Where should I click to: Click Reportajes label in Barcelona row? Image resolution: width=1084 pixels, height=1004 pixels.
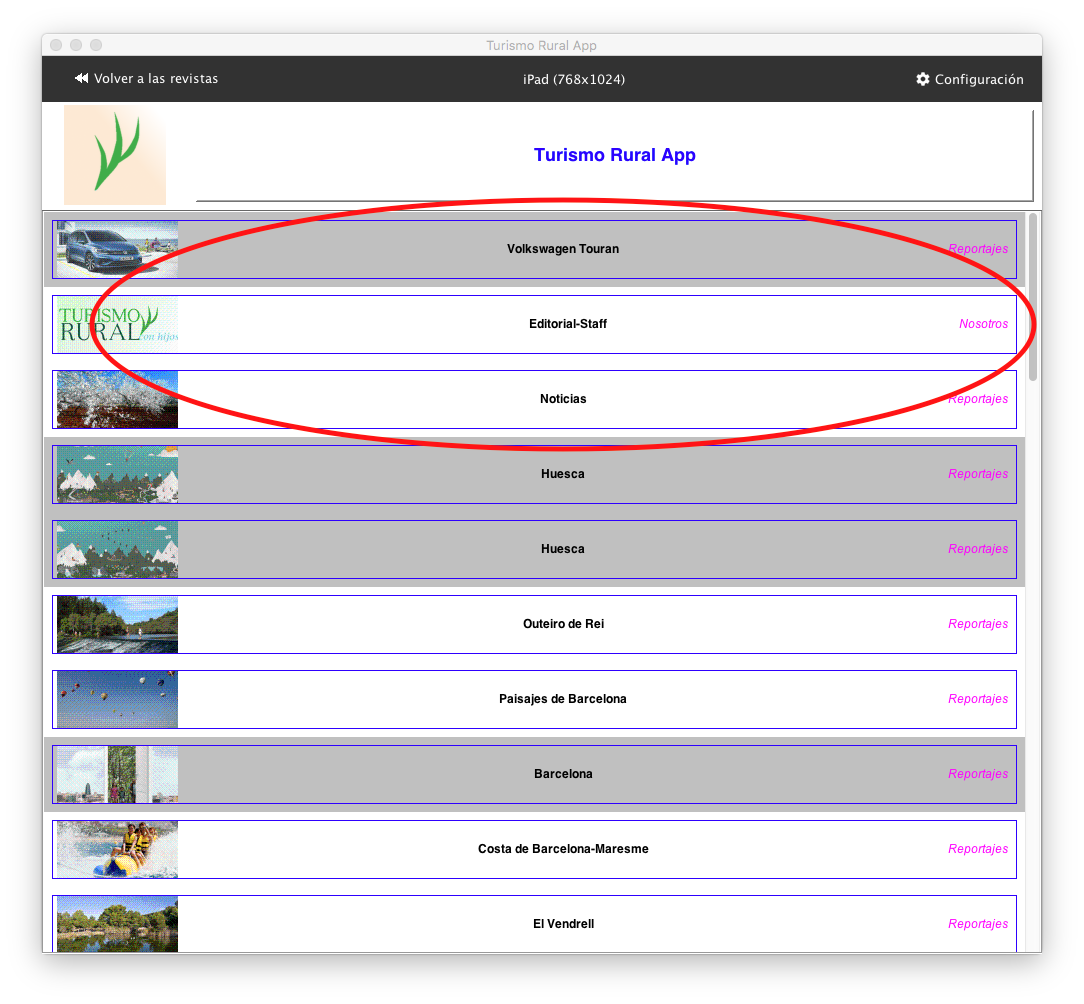tap(977, 774)
